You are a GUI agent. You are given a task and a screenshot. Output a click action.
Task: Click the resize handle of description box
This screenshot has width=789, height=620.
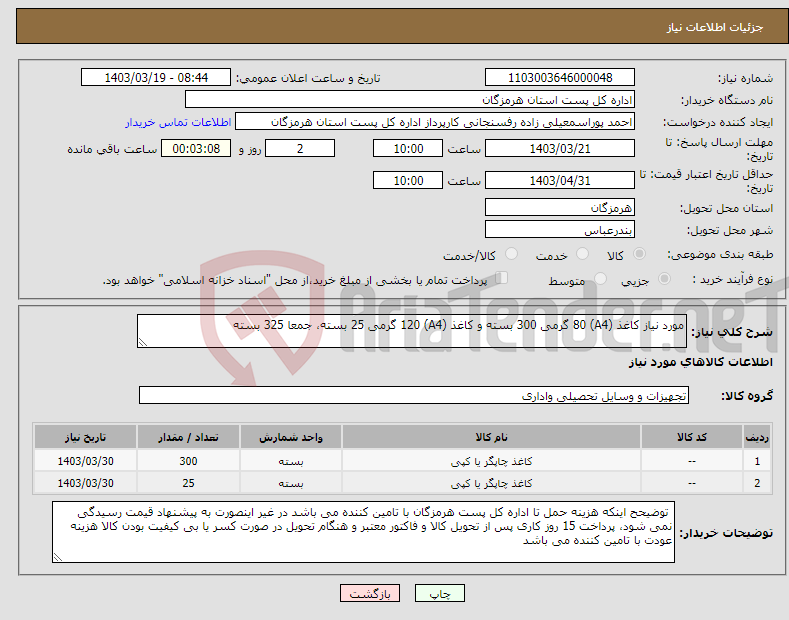[142, 343]
